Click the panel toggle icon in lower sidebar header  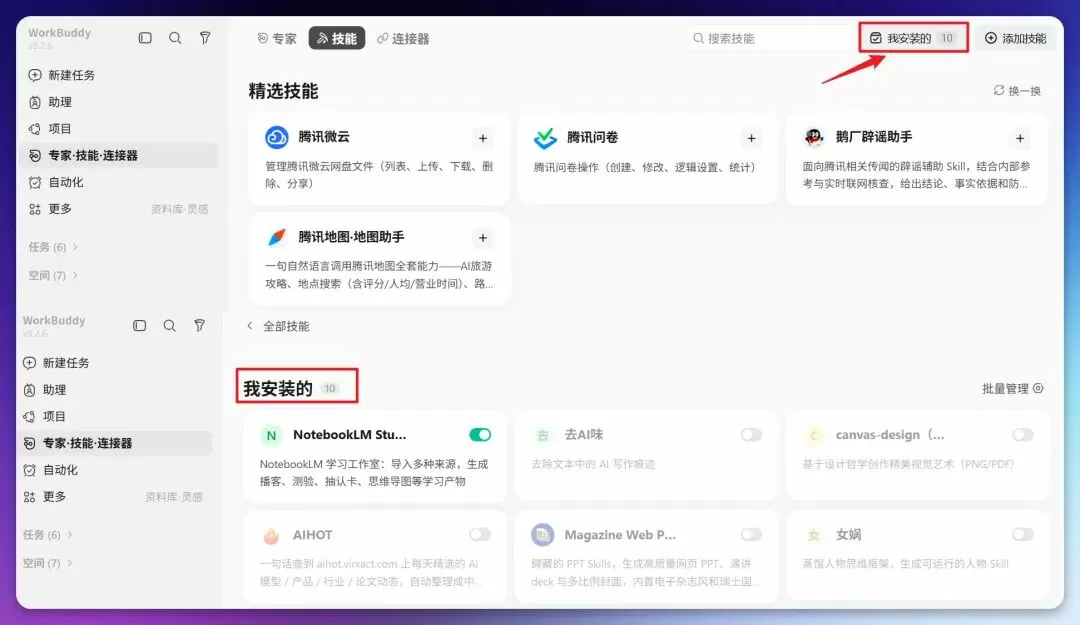click(x=139, y=325)
